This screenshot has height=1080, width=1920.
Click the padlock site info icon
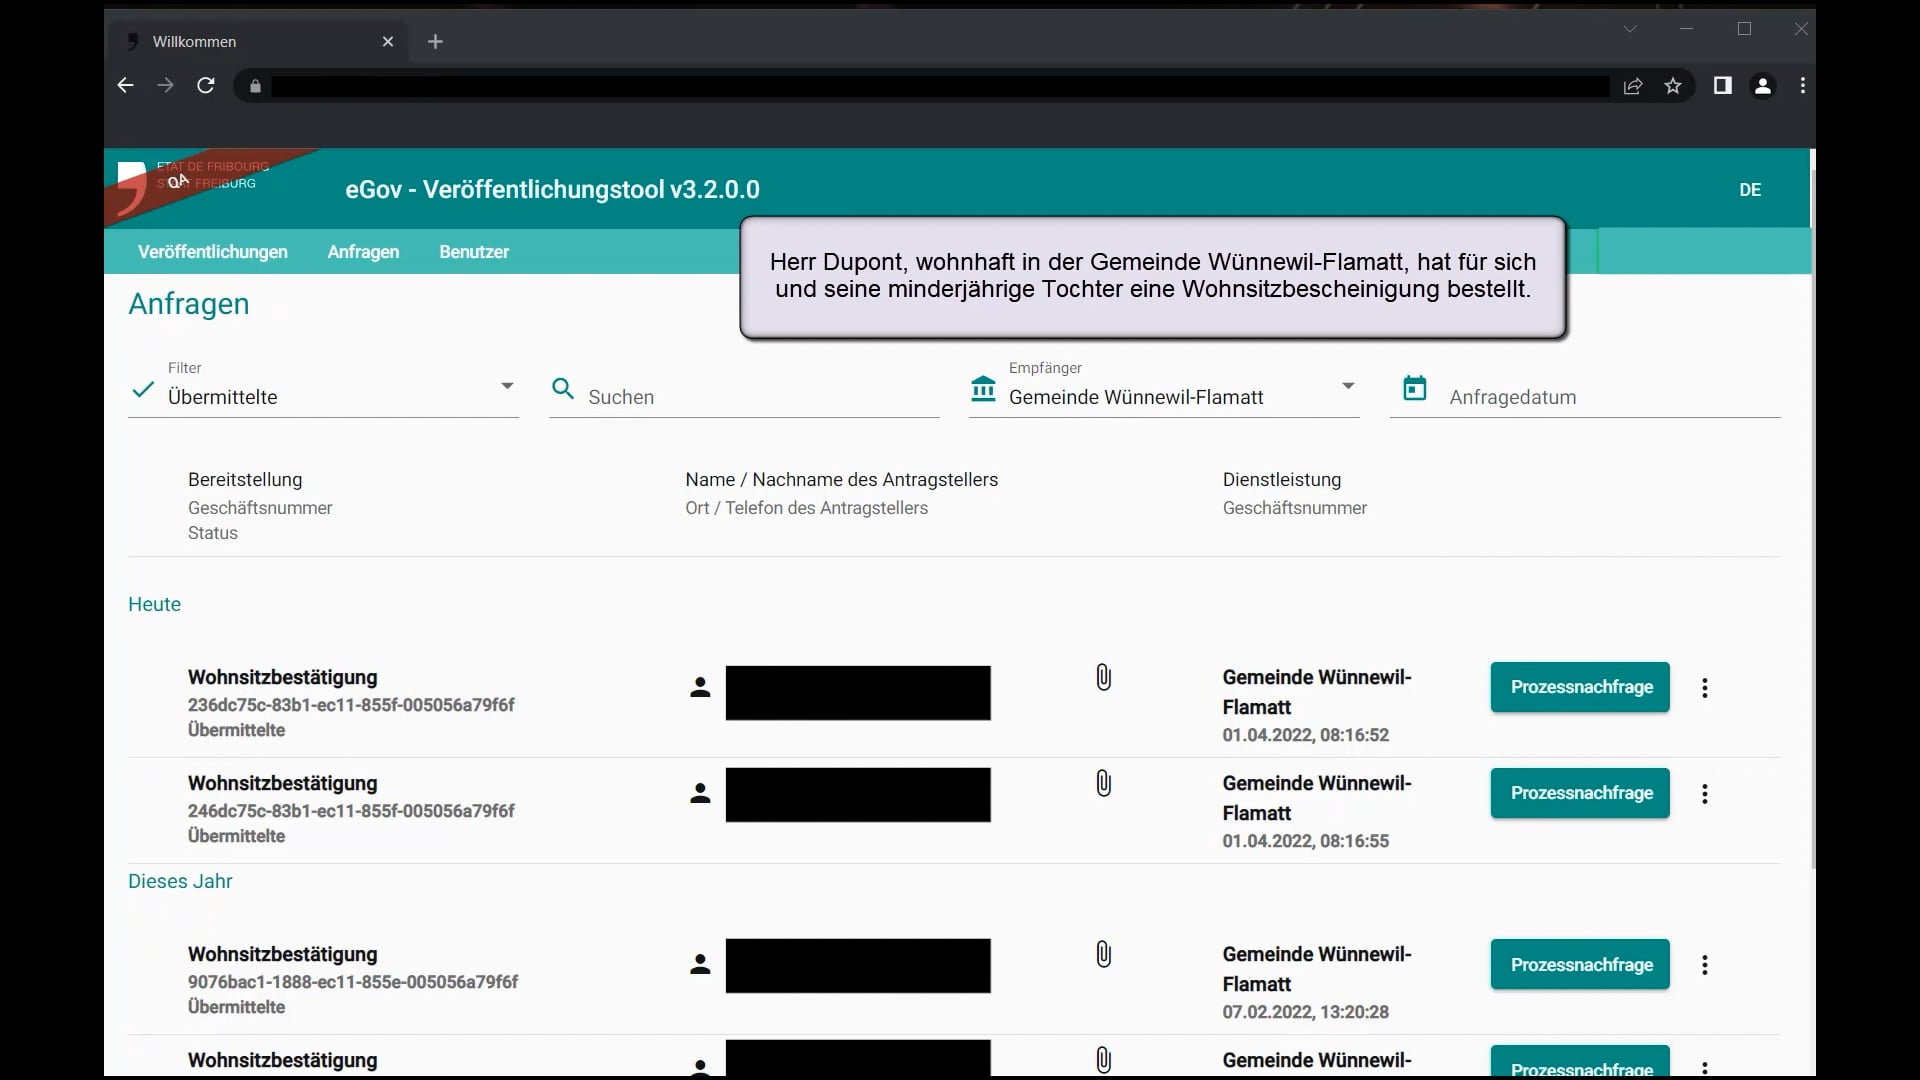pos(255,87)
